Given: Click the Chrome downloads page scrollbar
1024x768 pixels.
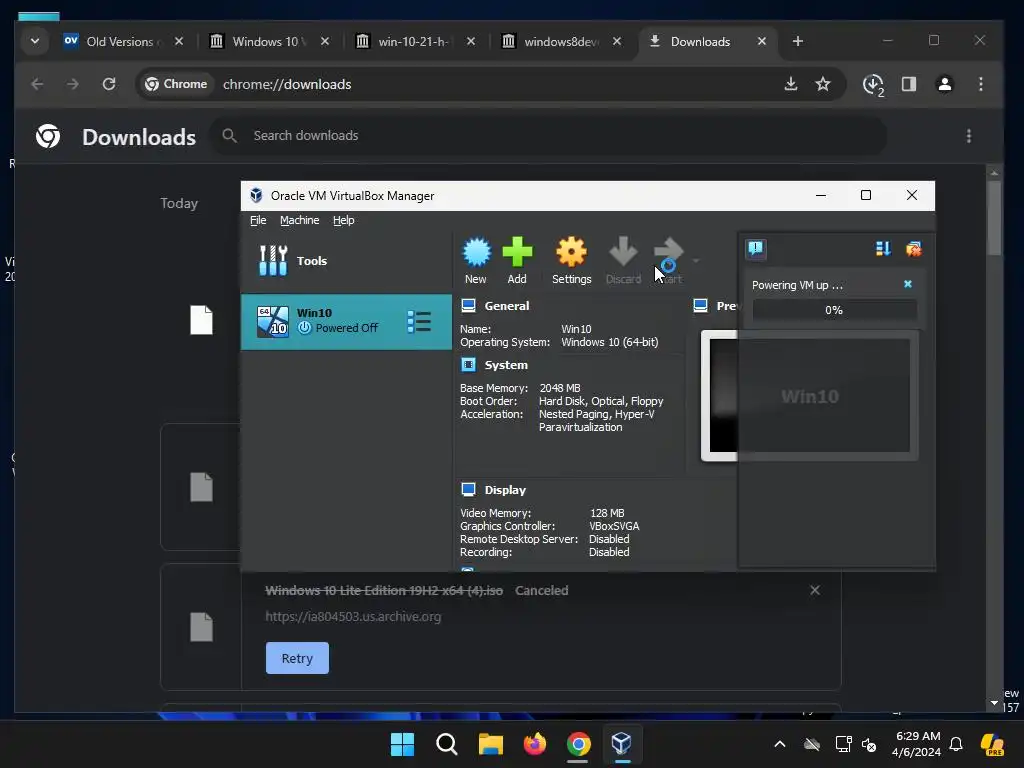Looking at the screenshot, I should click(994, 219).
